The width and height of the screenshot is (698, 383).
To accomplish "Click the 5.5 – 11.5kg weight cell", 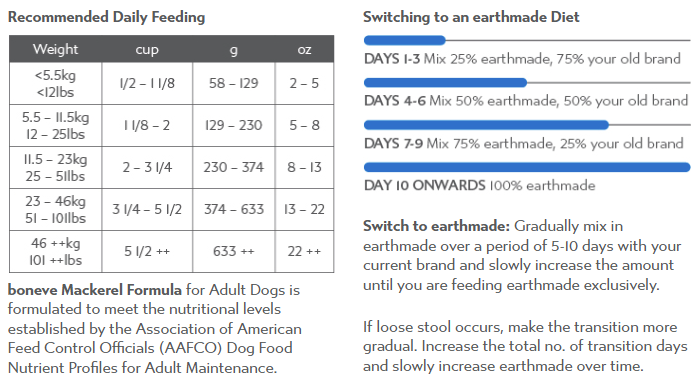I will pos(56,126).
